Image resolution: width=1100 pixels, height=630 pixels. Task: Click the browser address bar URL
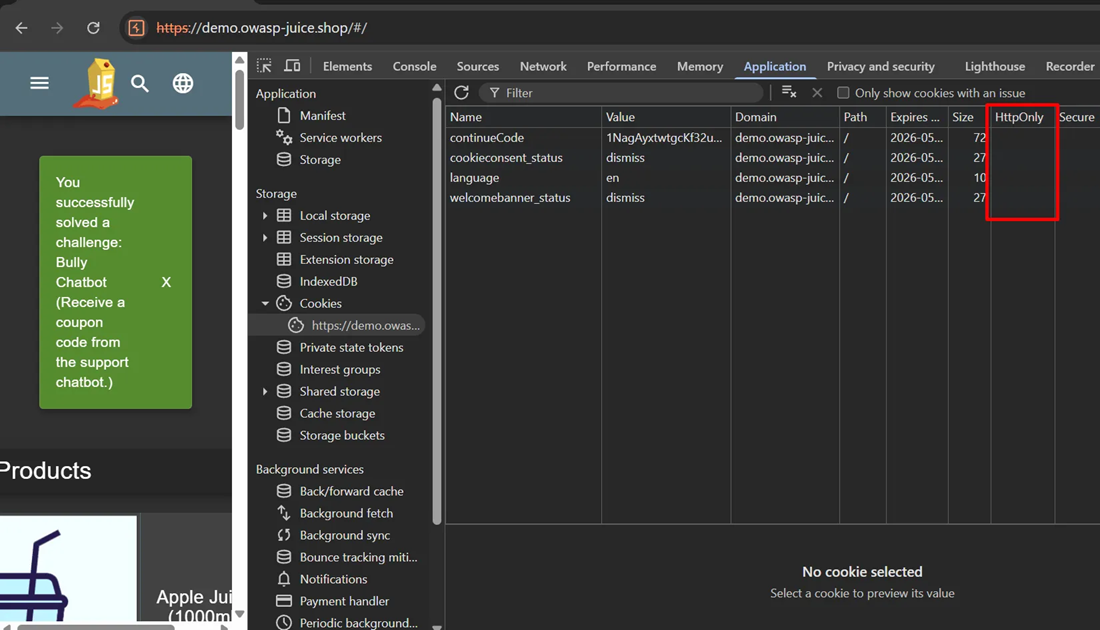(262, 28)
